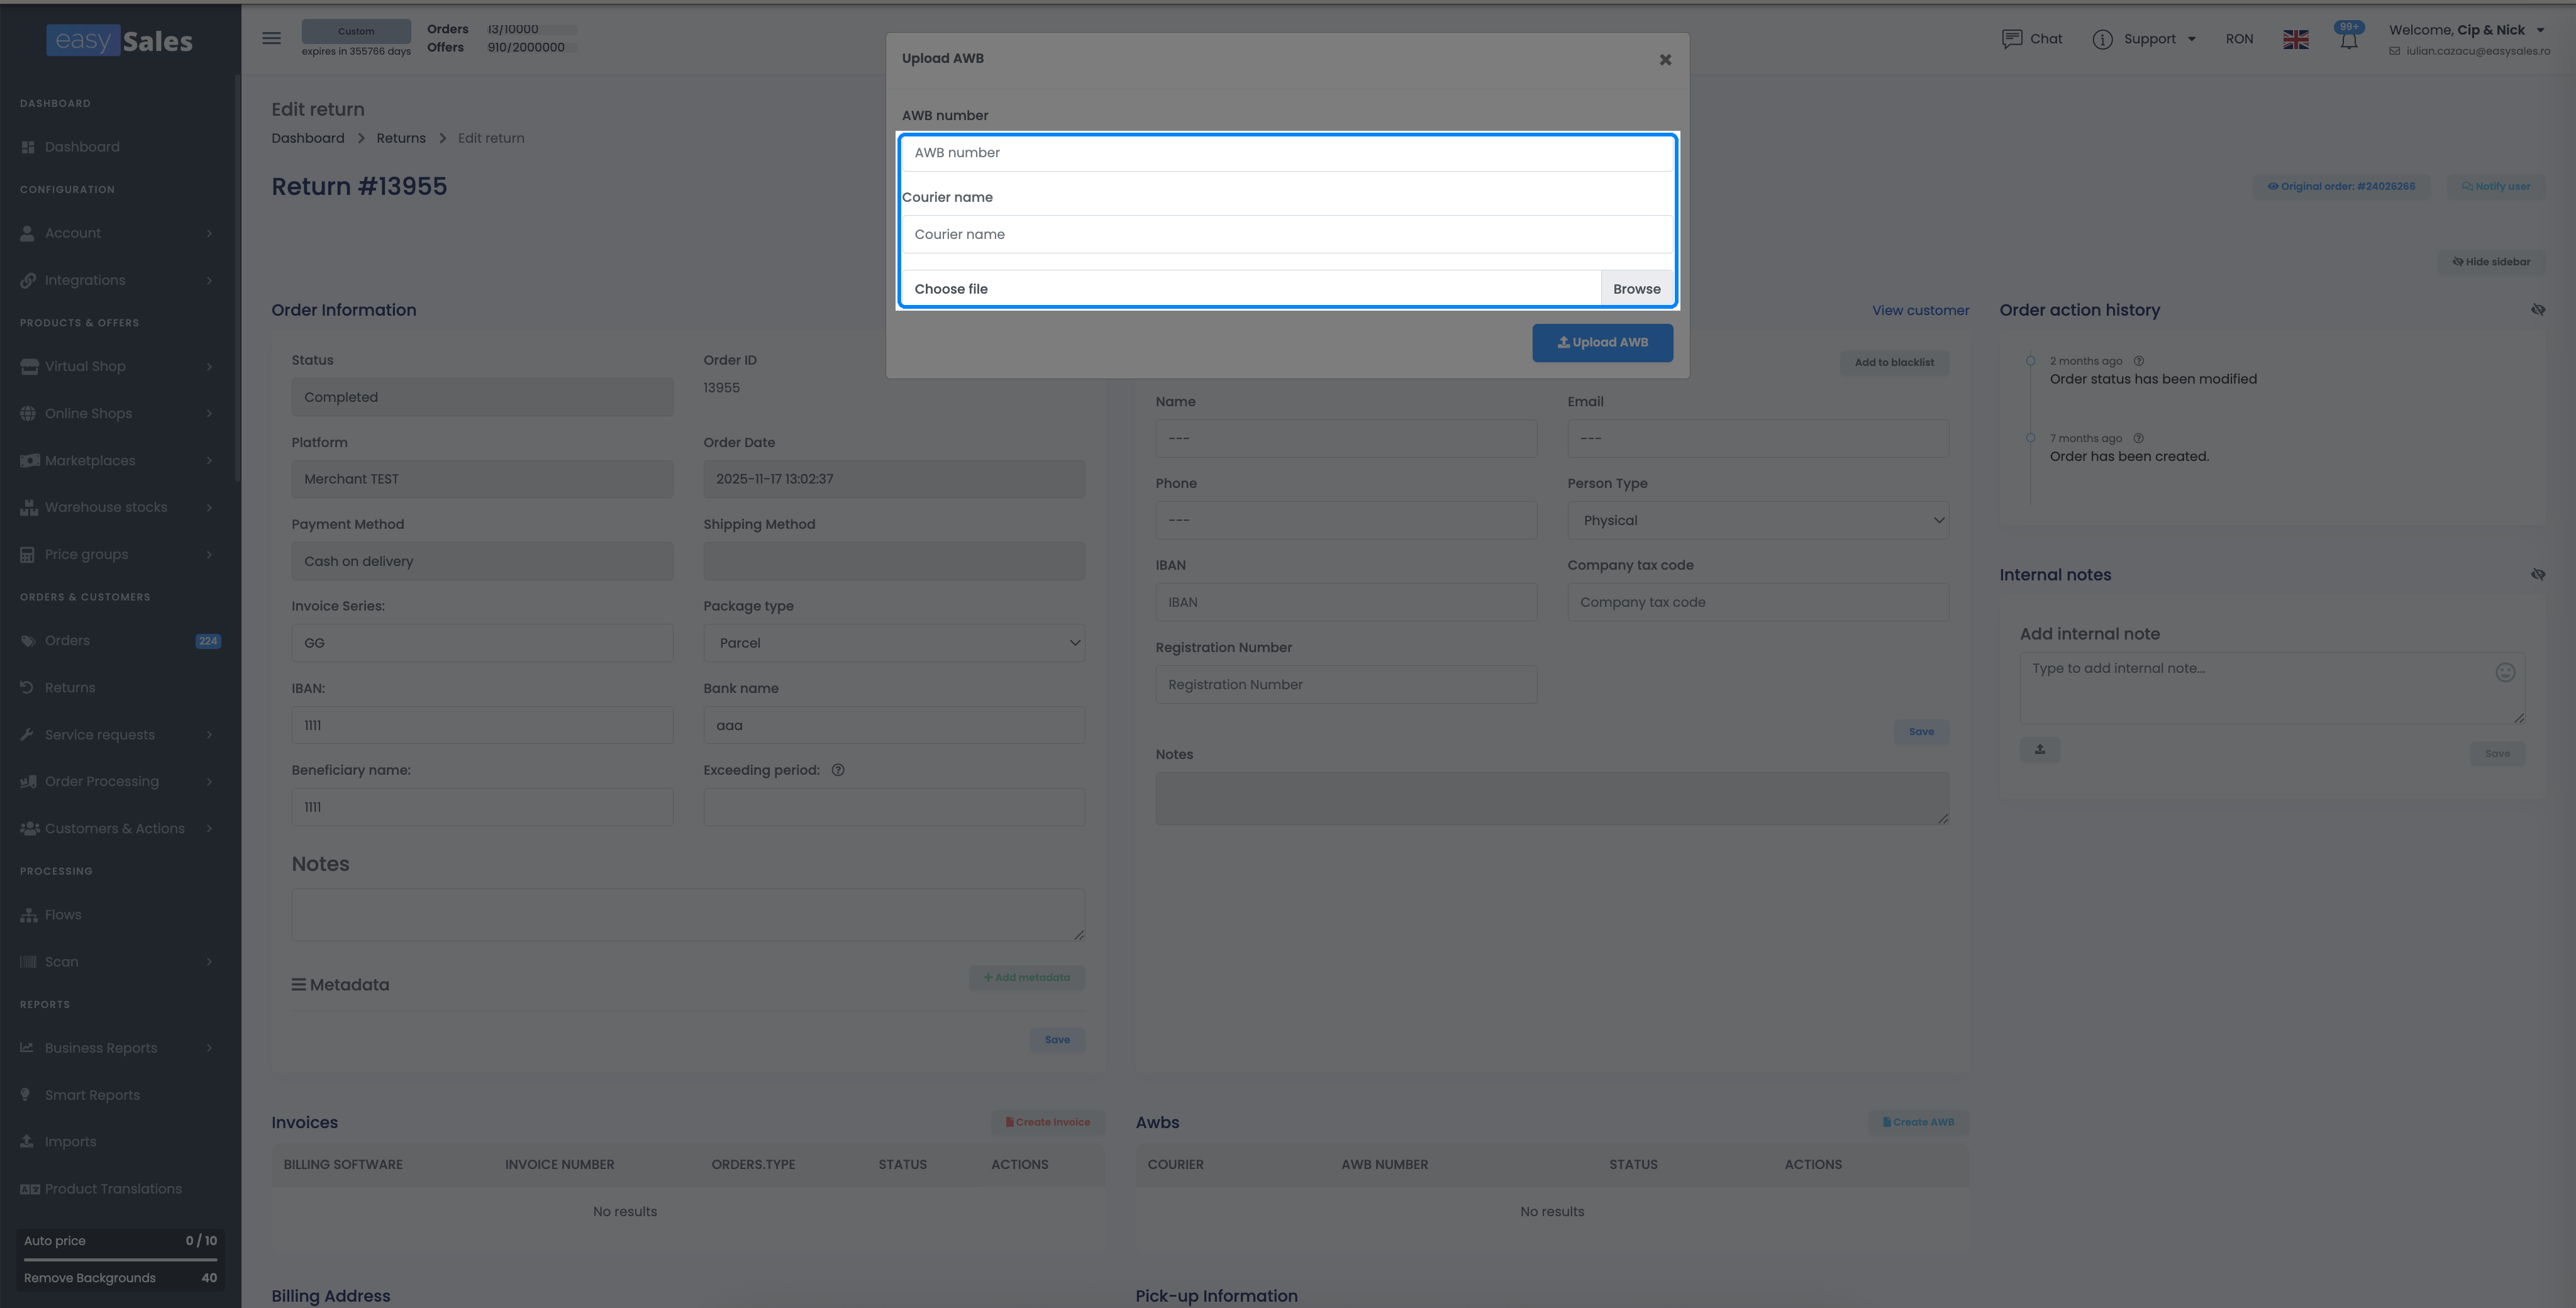2576x1308 pixels.
Task: Click Notify user button
Action: pos(2495,186)
